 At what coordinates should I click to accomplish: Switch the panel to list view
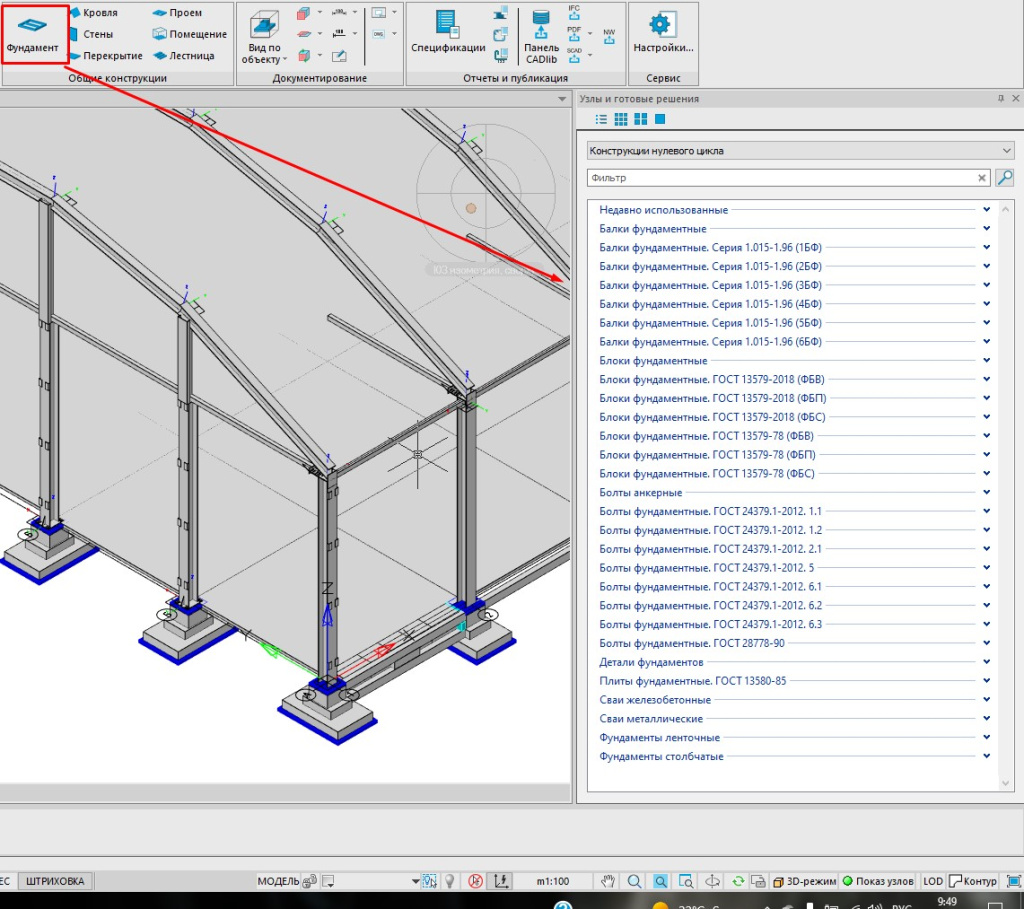601,120
